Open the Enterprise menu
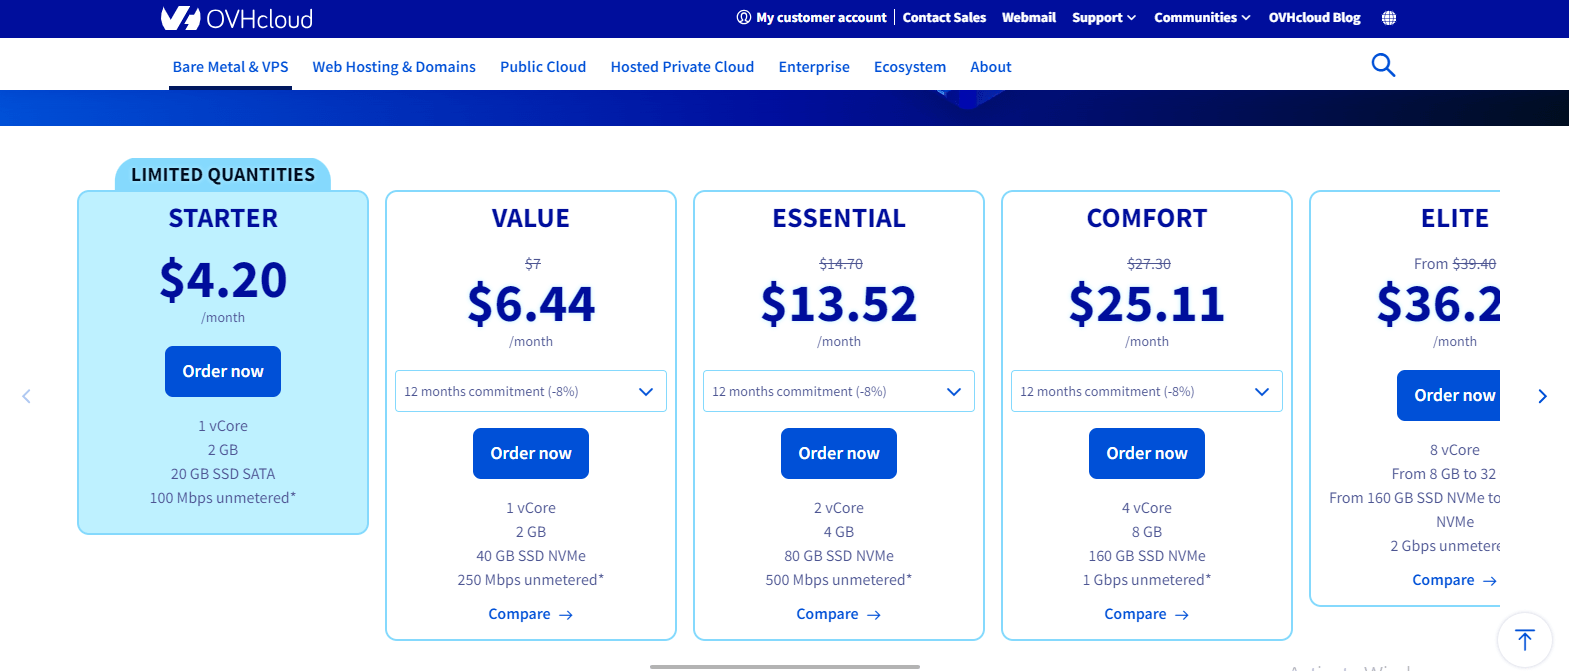 (x=814, y=67)
